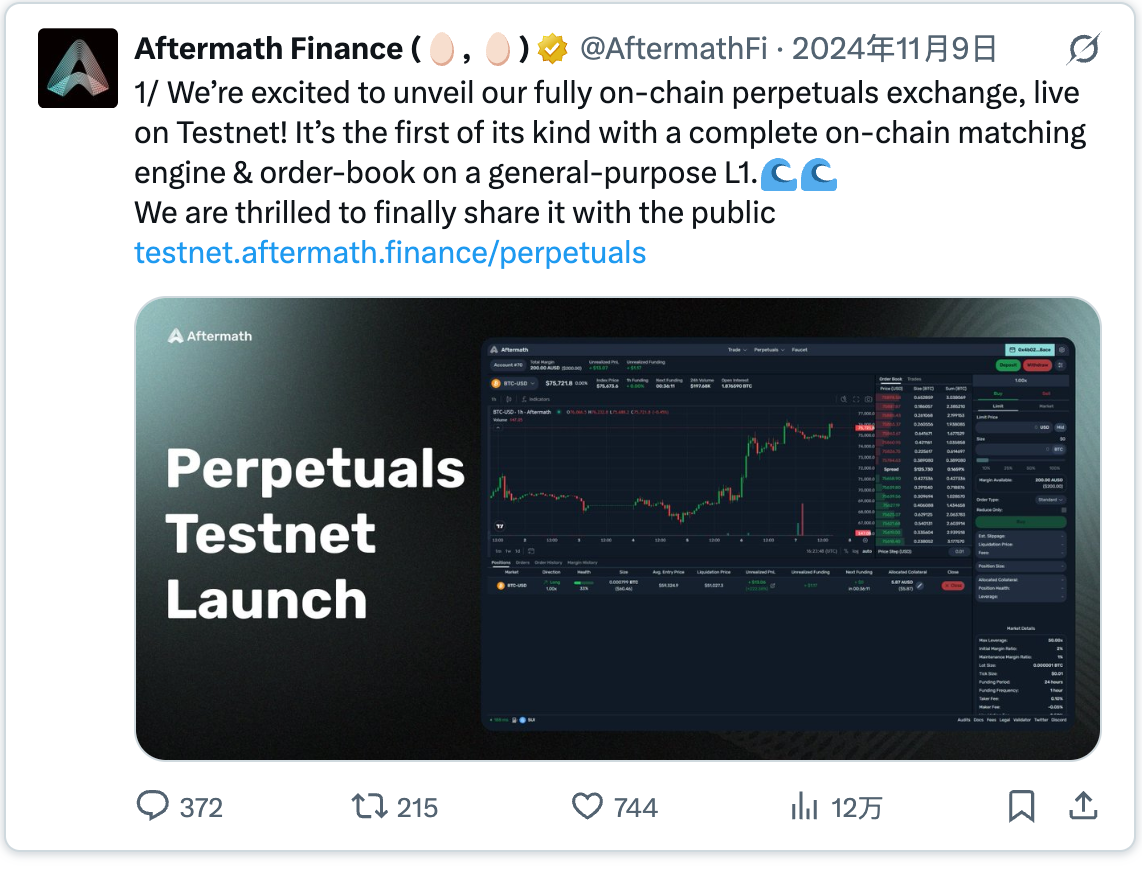The image size is (1142, 870).
Task: Like the tweet with the heart icon
Action: coord(587,806)
